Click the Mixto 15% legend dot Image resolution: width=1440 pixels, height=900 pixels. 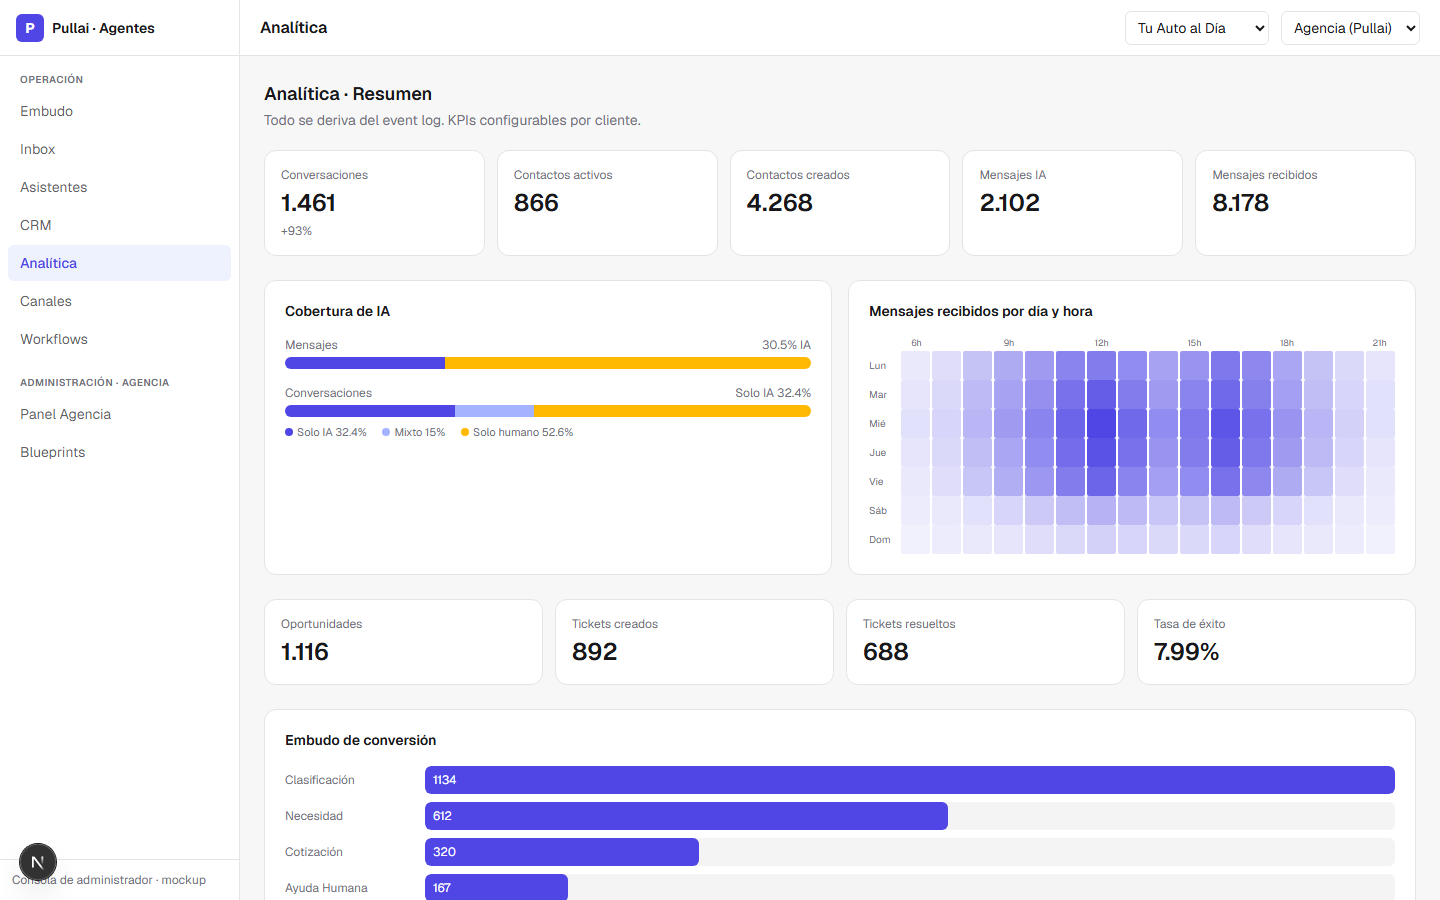[x=386, y=432]
